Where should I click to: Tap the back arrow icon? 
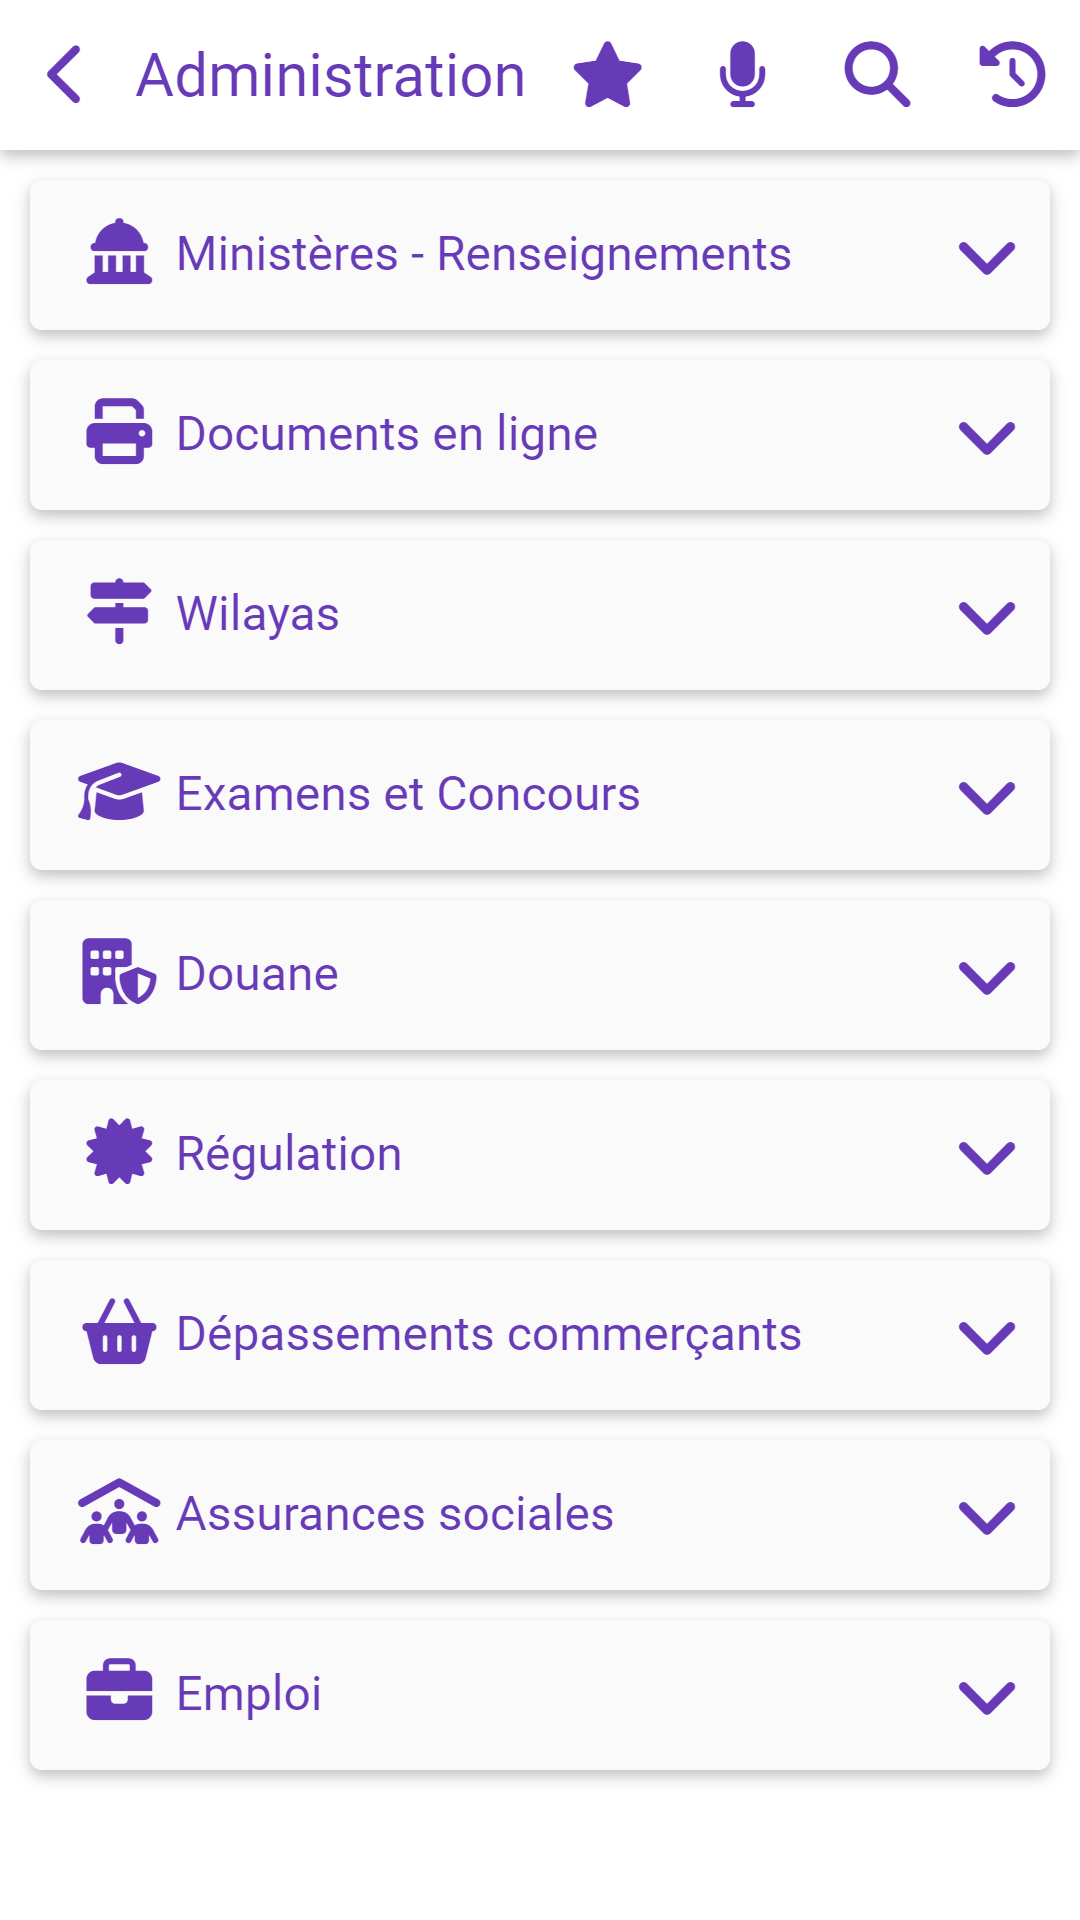(x=64, y=75)
